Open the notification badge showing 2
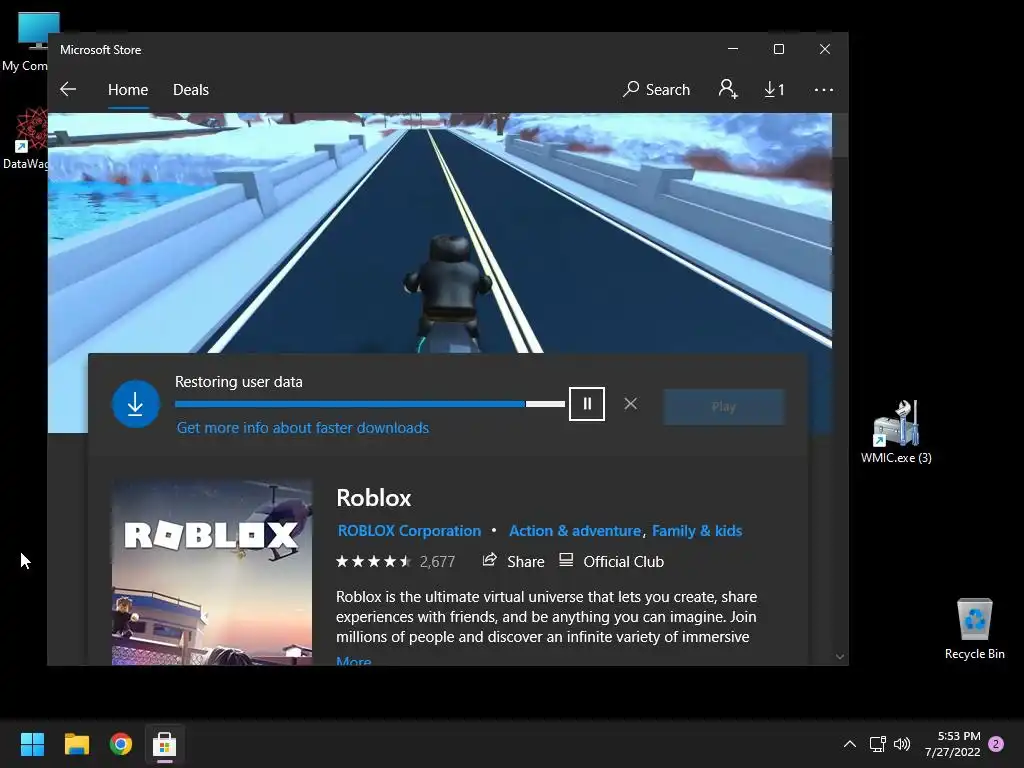 coord(996,744)
